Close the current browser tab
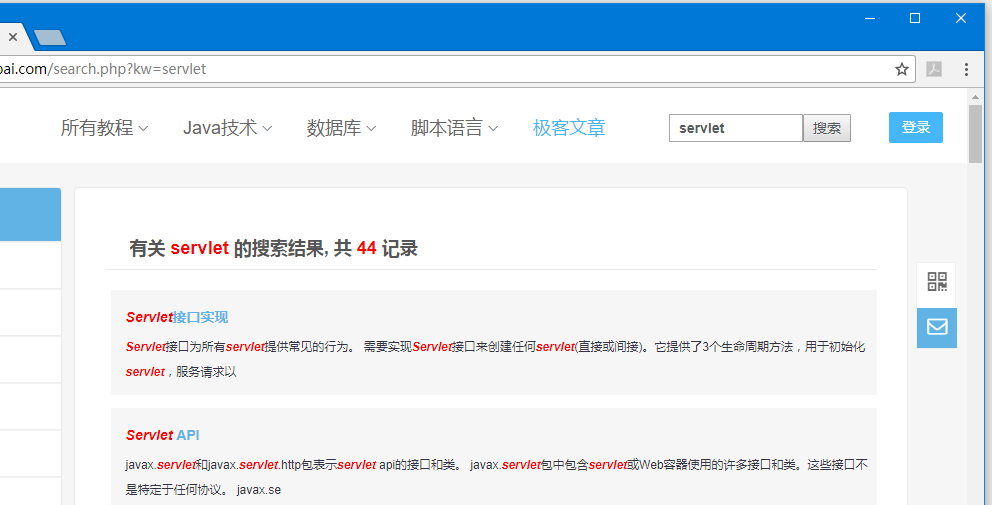992x505 pixels. coord(13,37)
